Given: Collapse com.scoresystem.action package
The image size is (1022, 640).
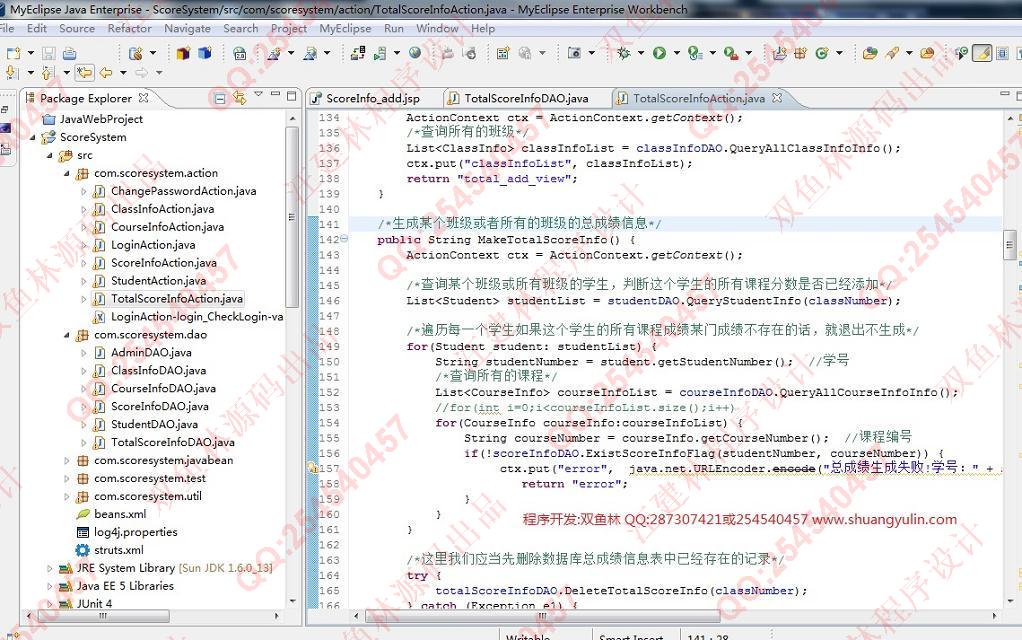Looking at the screenshot, I should pyautogui.click(x=66, y=173).
